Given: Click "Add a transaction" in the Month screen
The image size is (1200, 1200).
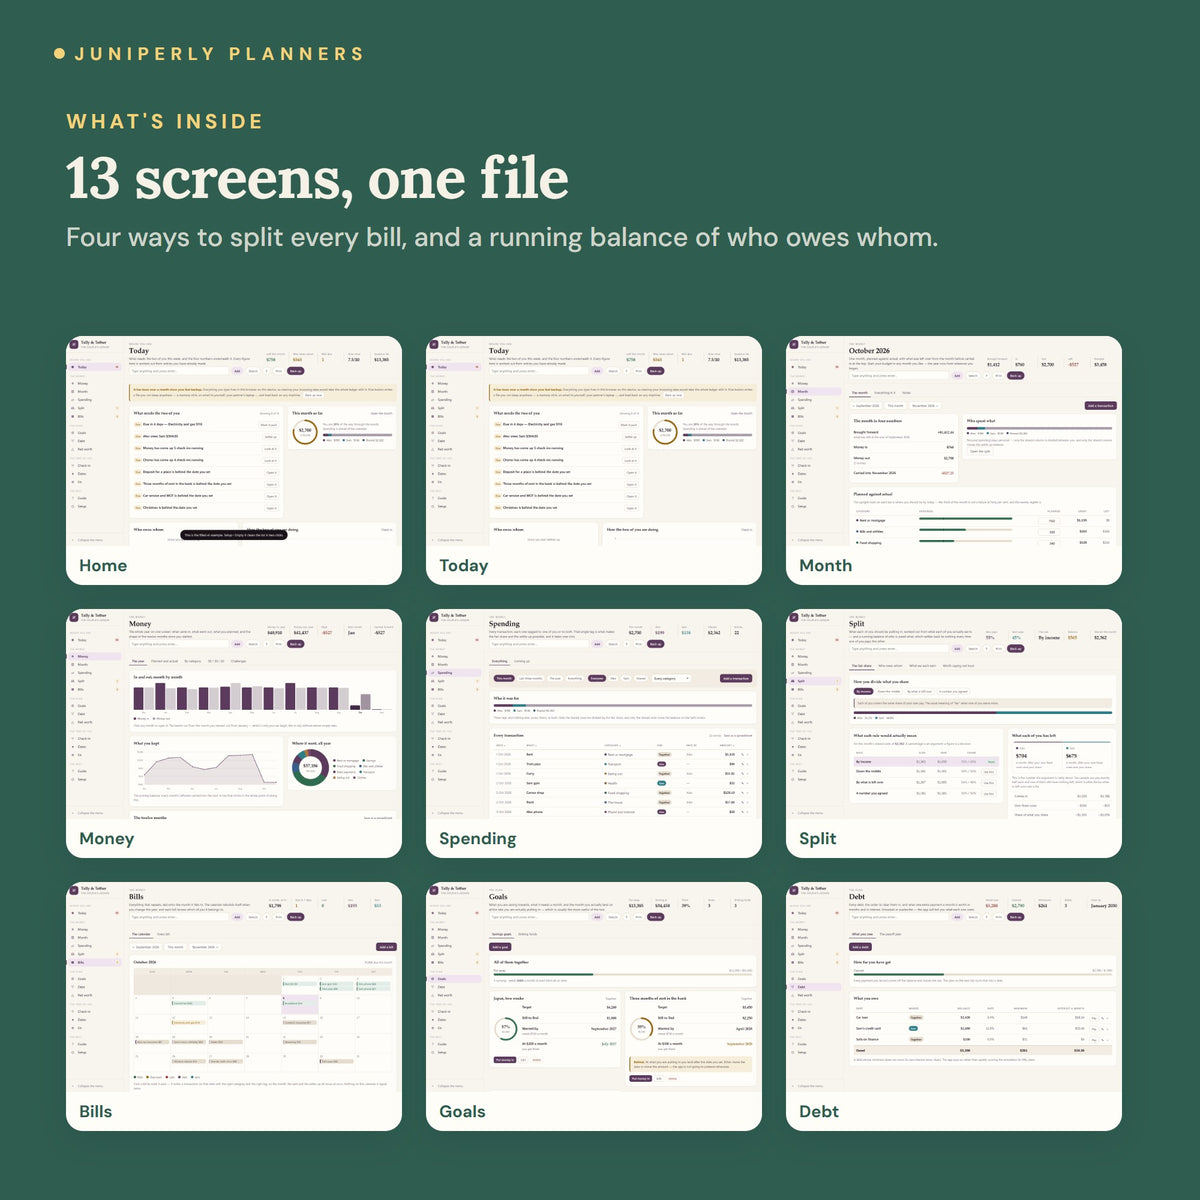Looking at the screenshot, I should tap(1100, 406).
